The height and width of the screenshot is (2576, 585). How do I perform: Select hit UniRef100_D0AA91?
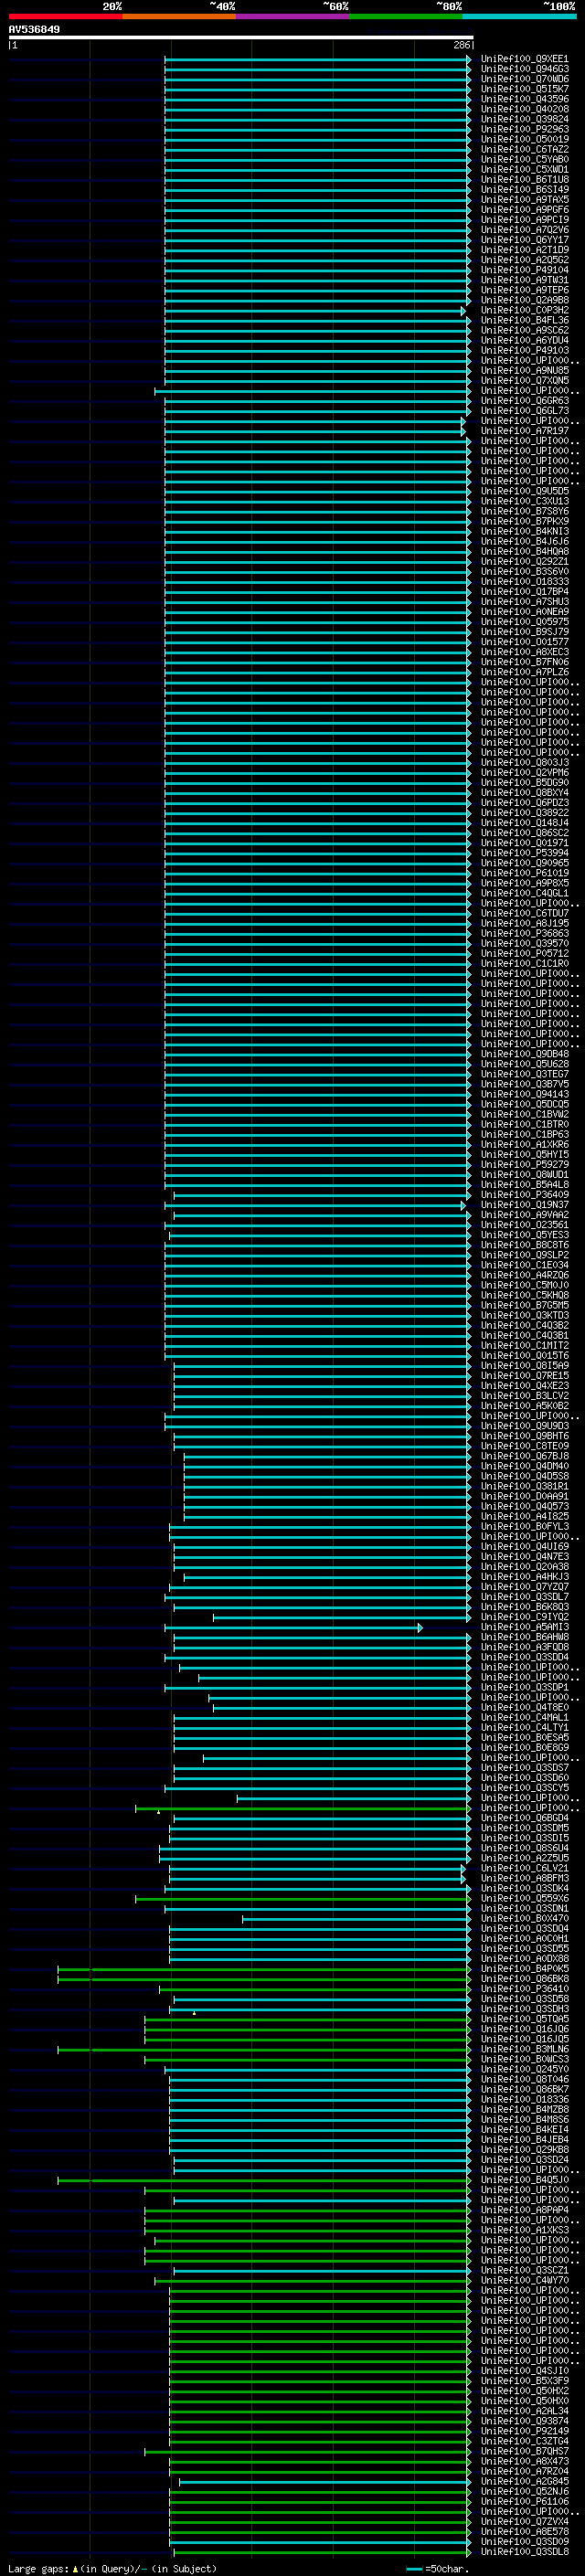point(524,1496)
